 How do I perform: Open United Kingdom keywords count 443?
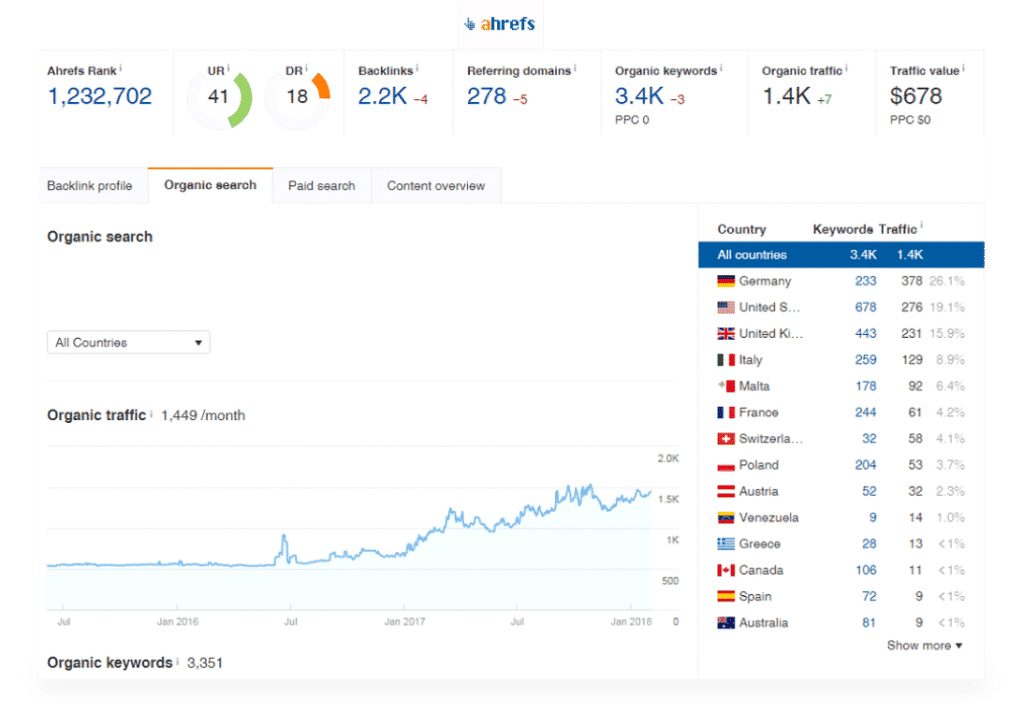[x=866, y=334]
